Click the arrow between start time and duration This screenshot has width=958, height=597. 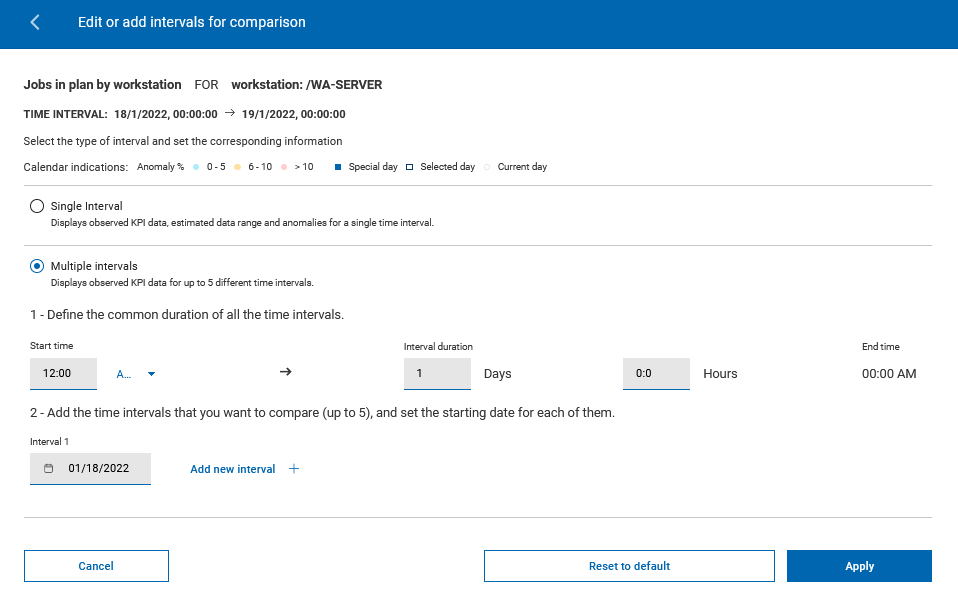[285, 372]
